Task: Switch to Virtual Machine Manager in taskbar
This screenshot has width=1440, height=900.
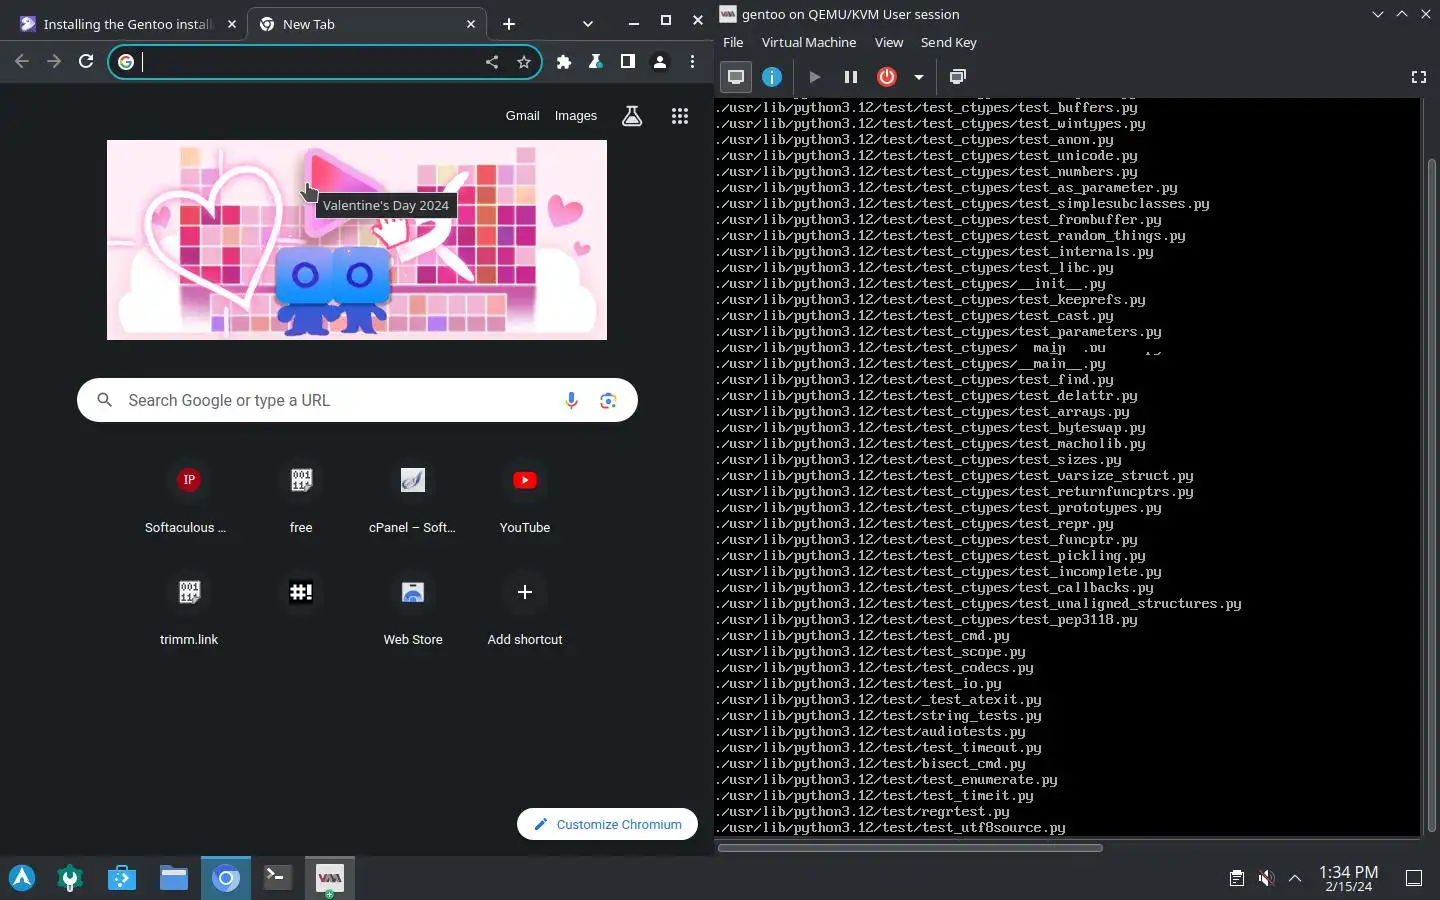Action: 330,878
